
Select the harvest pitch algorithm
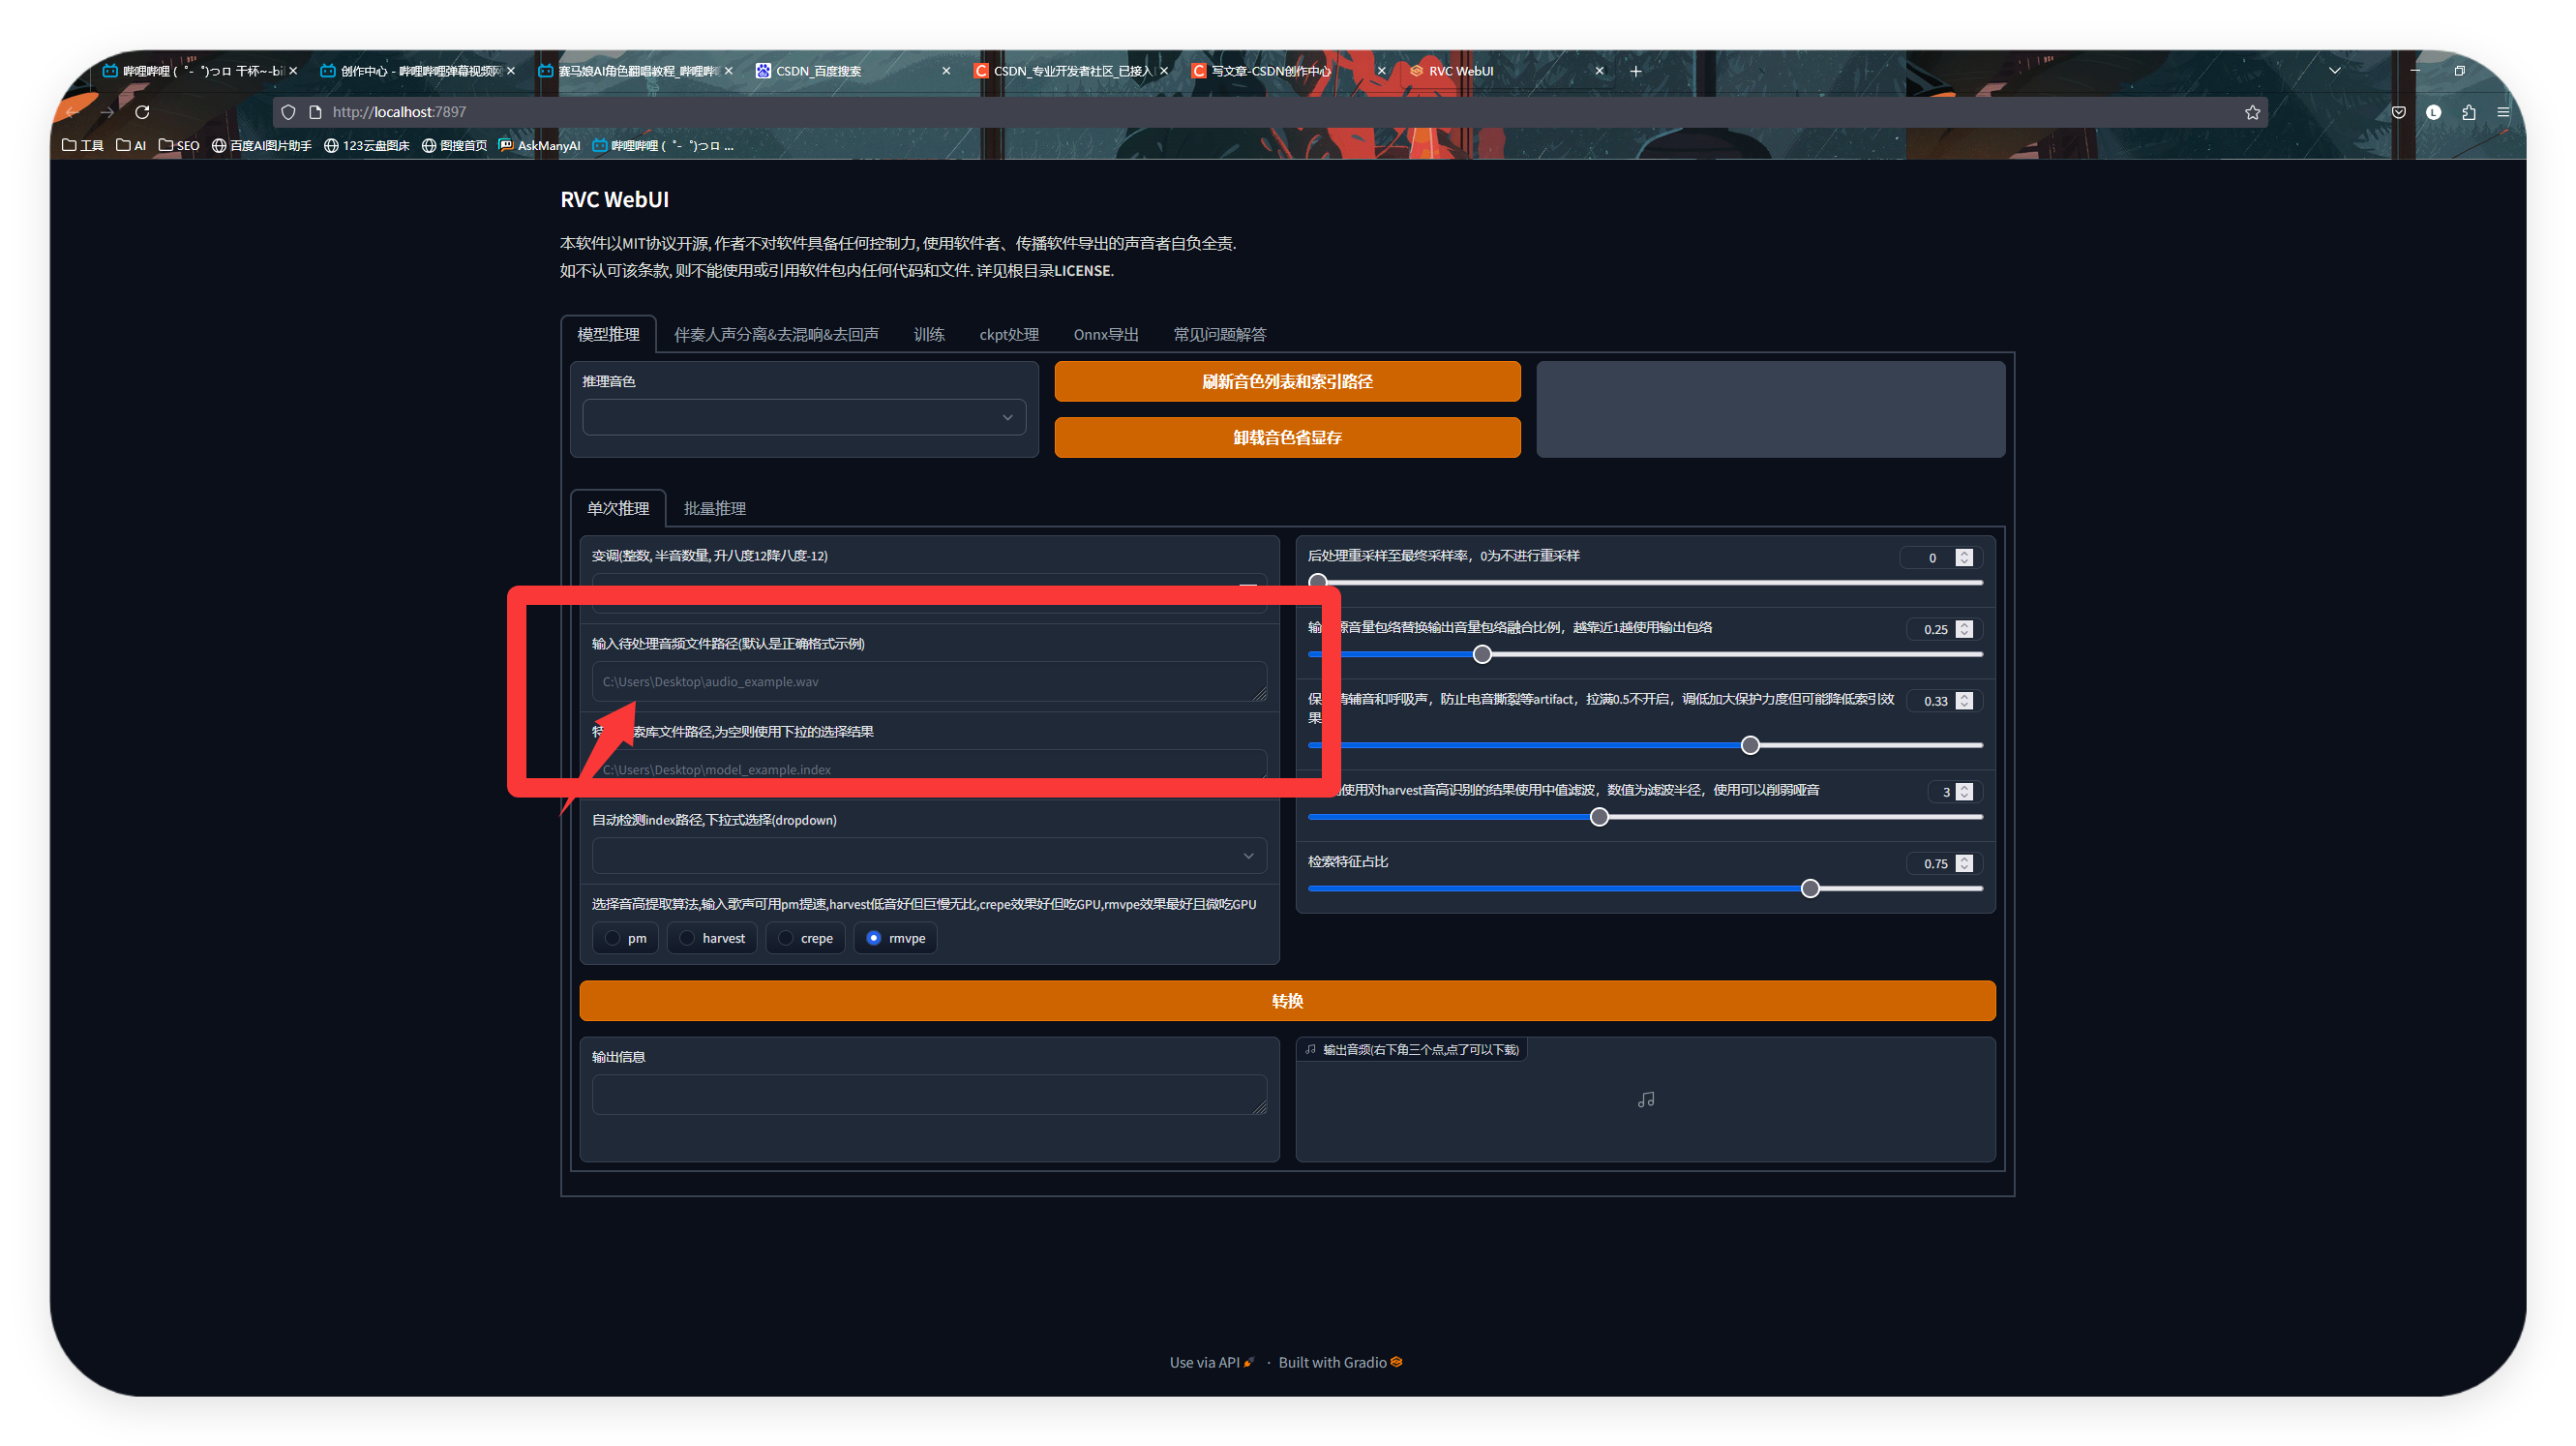point(688,938)
